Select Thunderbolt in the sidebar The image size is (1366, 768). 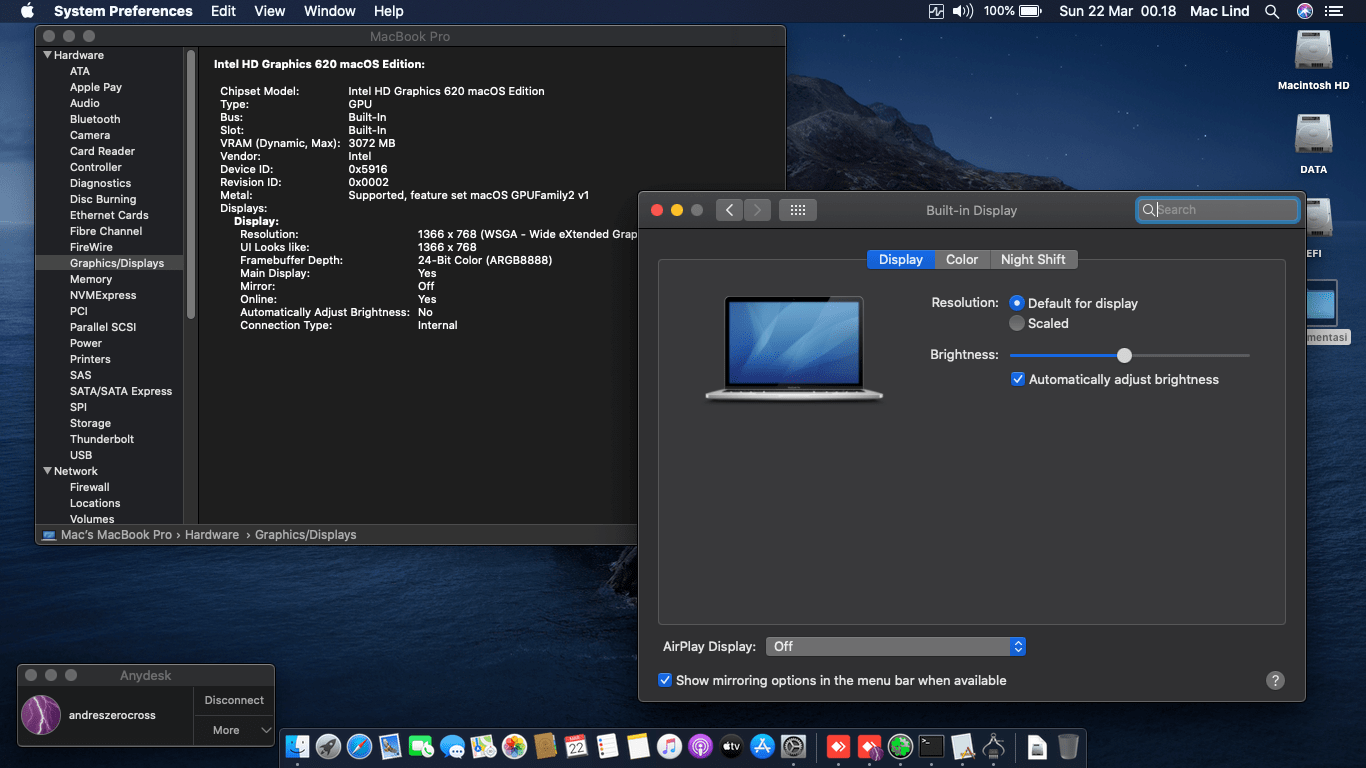102,439
